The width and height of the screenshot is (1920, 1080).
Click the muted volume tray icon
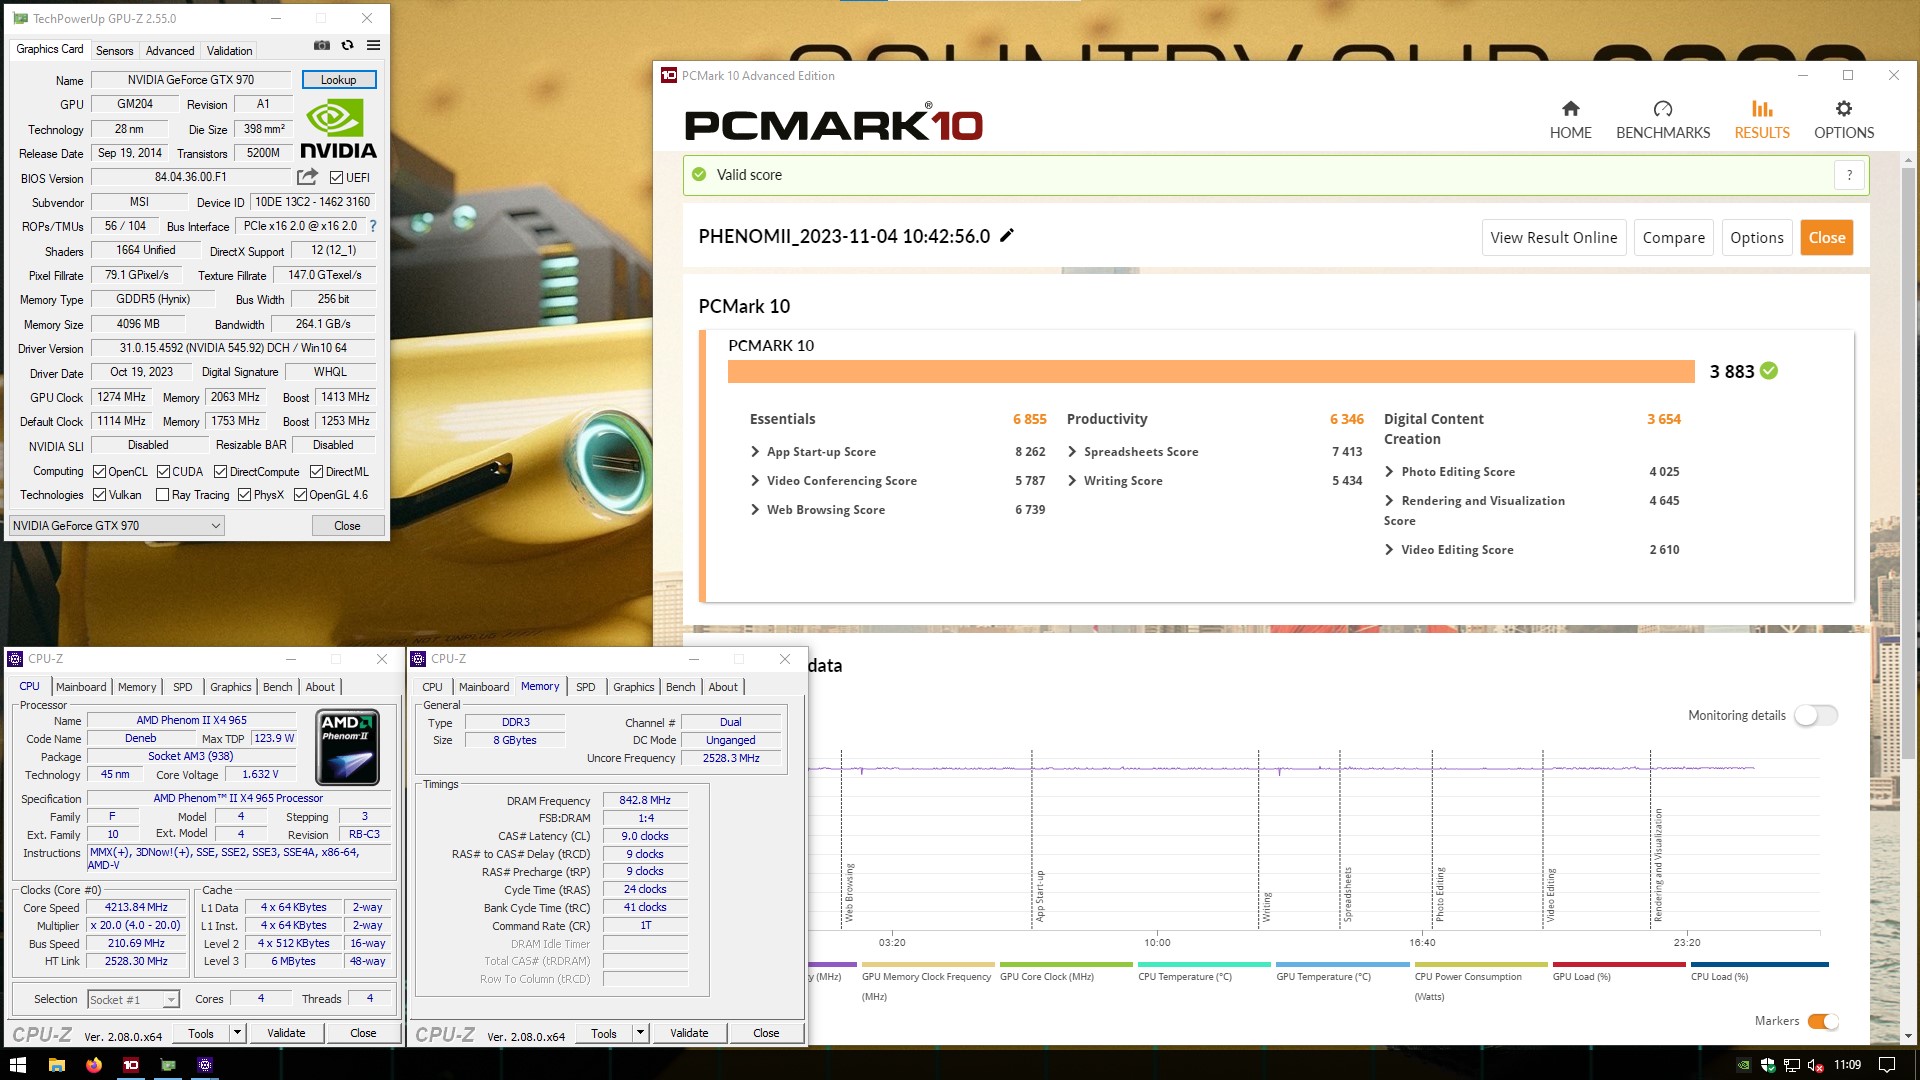pos(1815,1065)
